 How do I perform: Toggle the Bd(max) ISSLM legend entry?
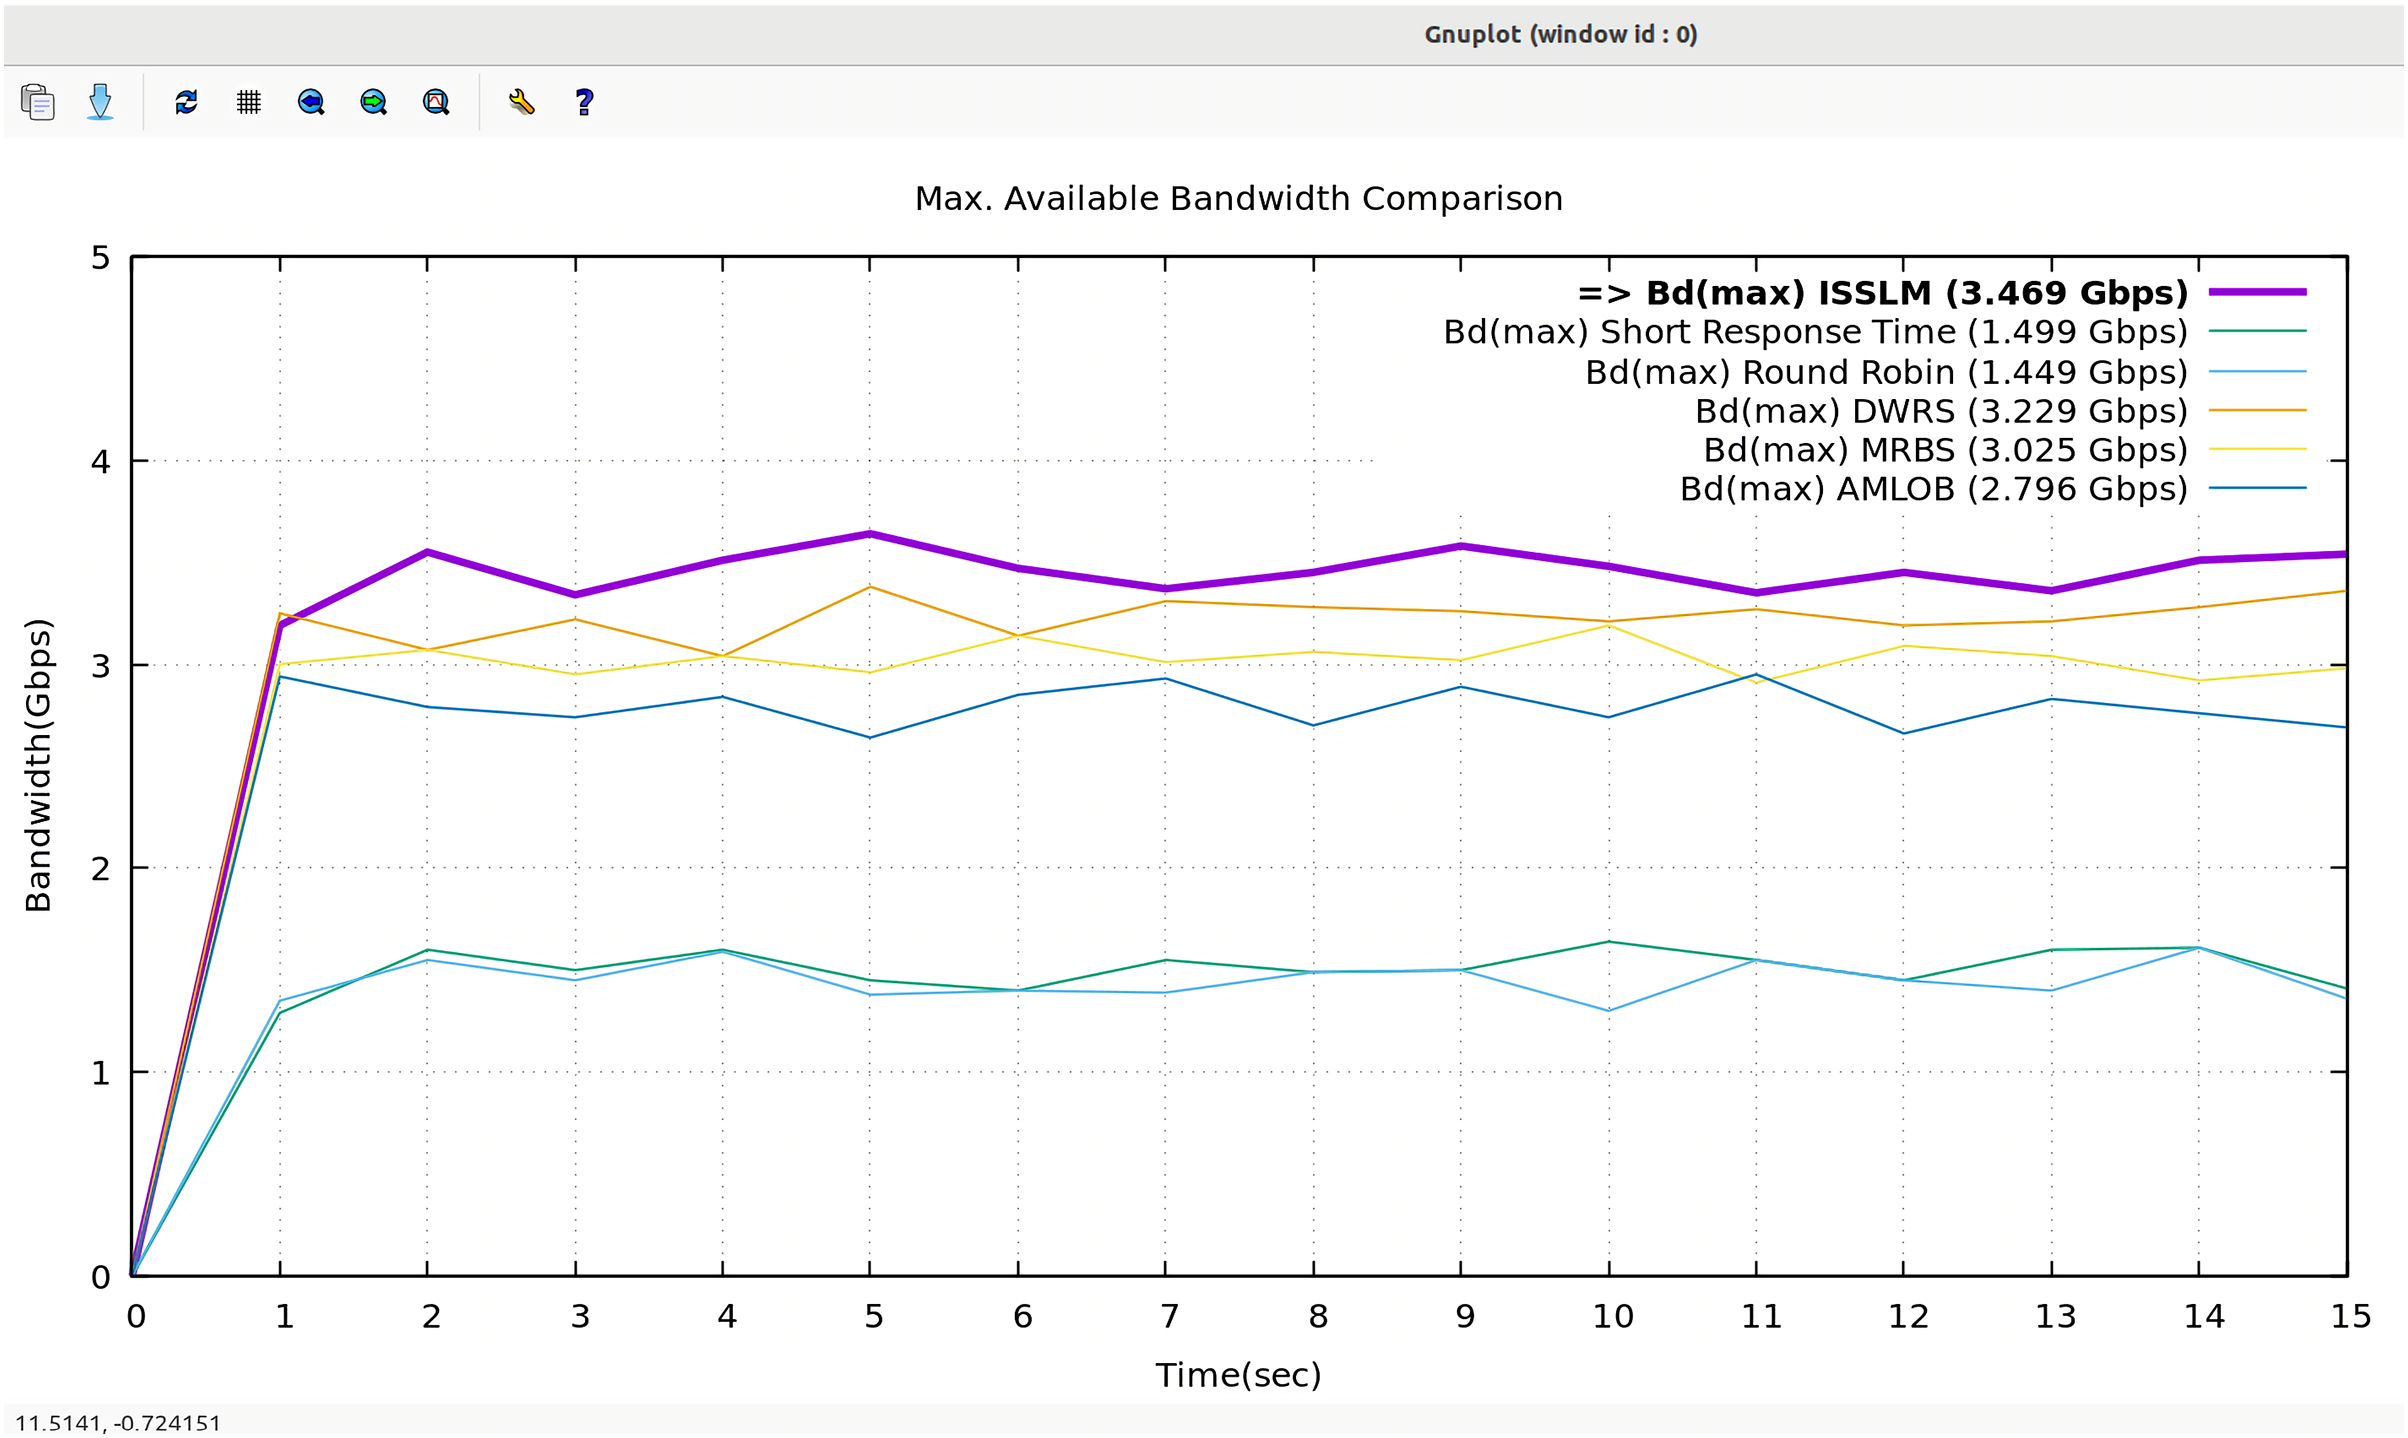pyautogui.click(x=1882, y=293)
